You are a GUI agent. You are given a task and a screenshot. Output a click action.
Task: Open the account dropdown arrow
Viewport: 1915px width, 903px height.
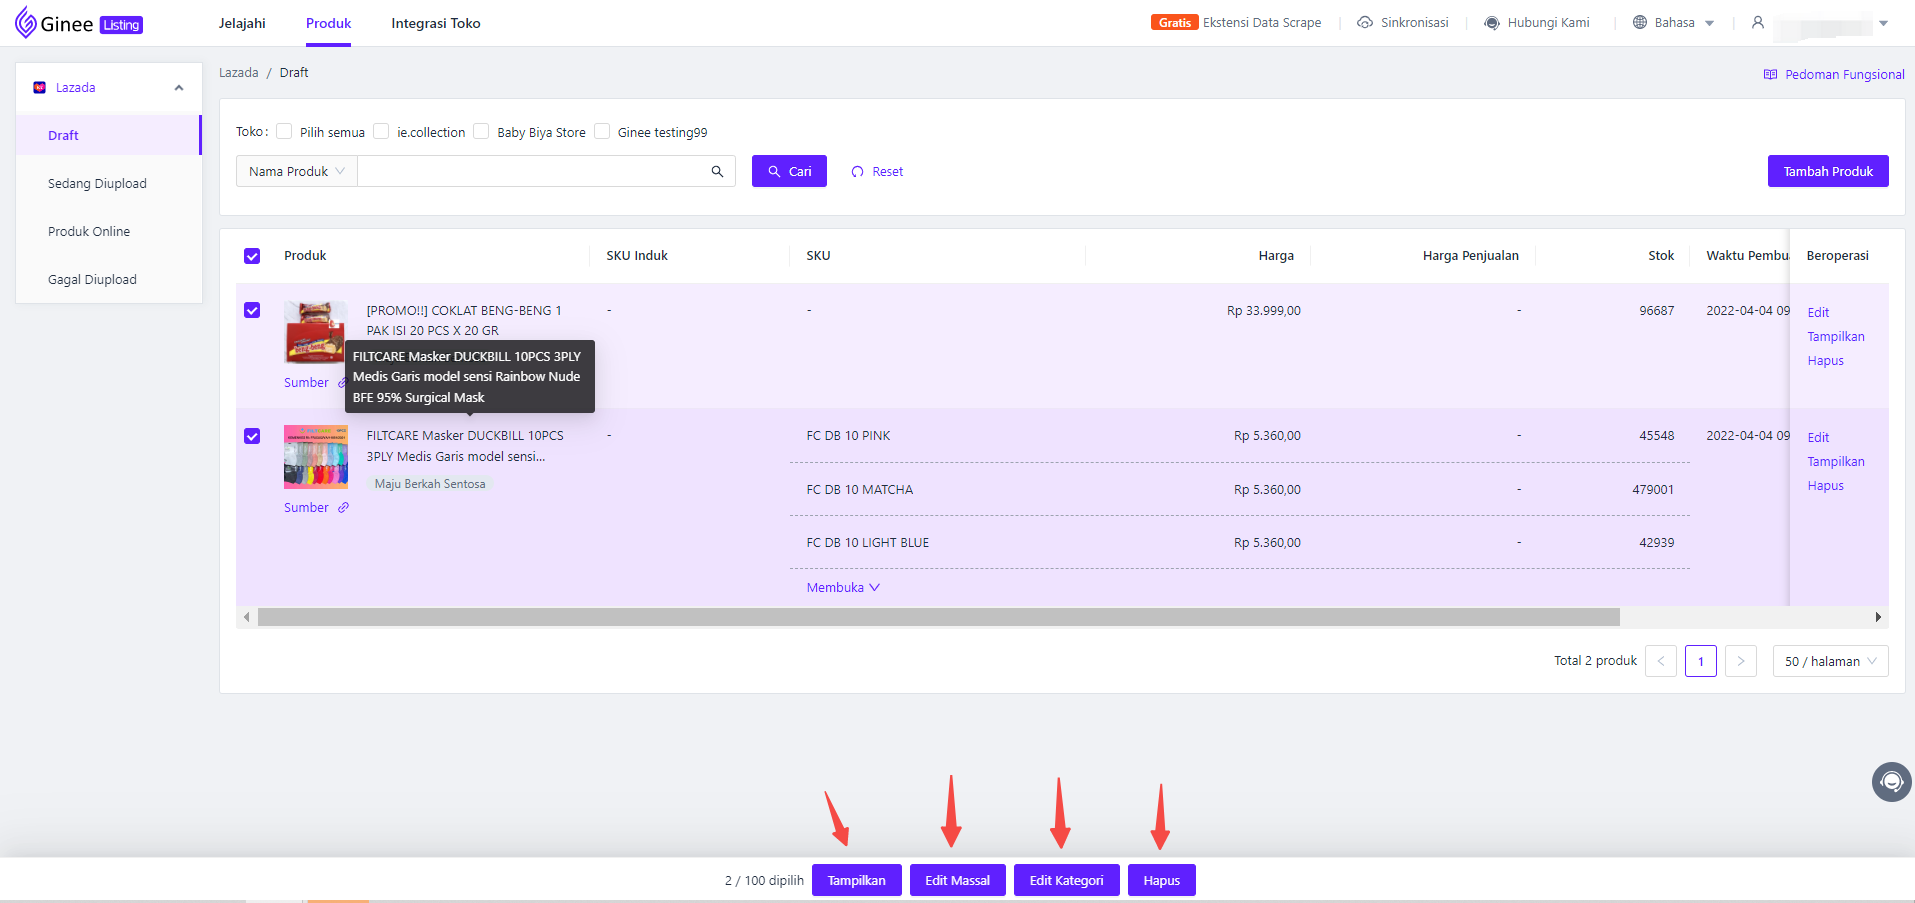coord(1883,23)
